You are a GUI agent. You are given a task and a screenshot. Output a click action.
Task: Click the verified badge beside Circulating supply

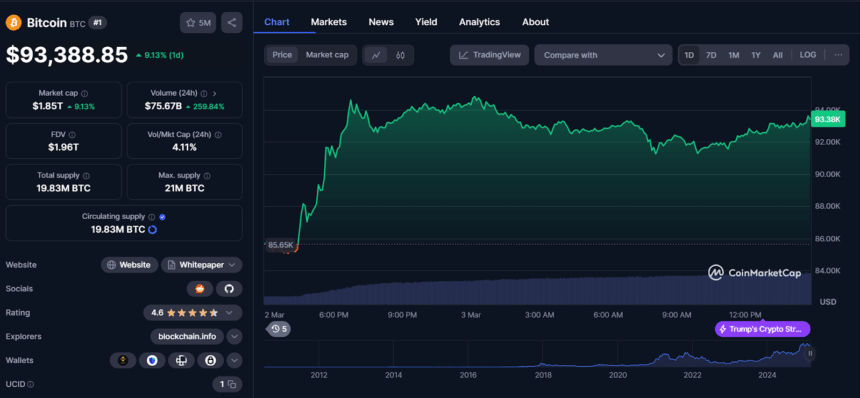click(162, 217)
